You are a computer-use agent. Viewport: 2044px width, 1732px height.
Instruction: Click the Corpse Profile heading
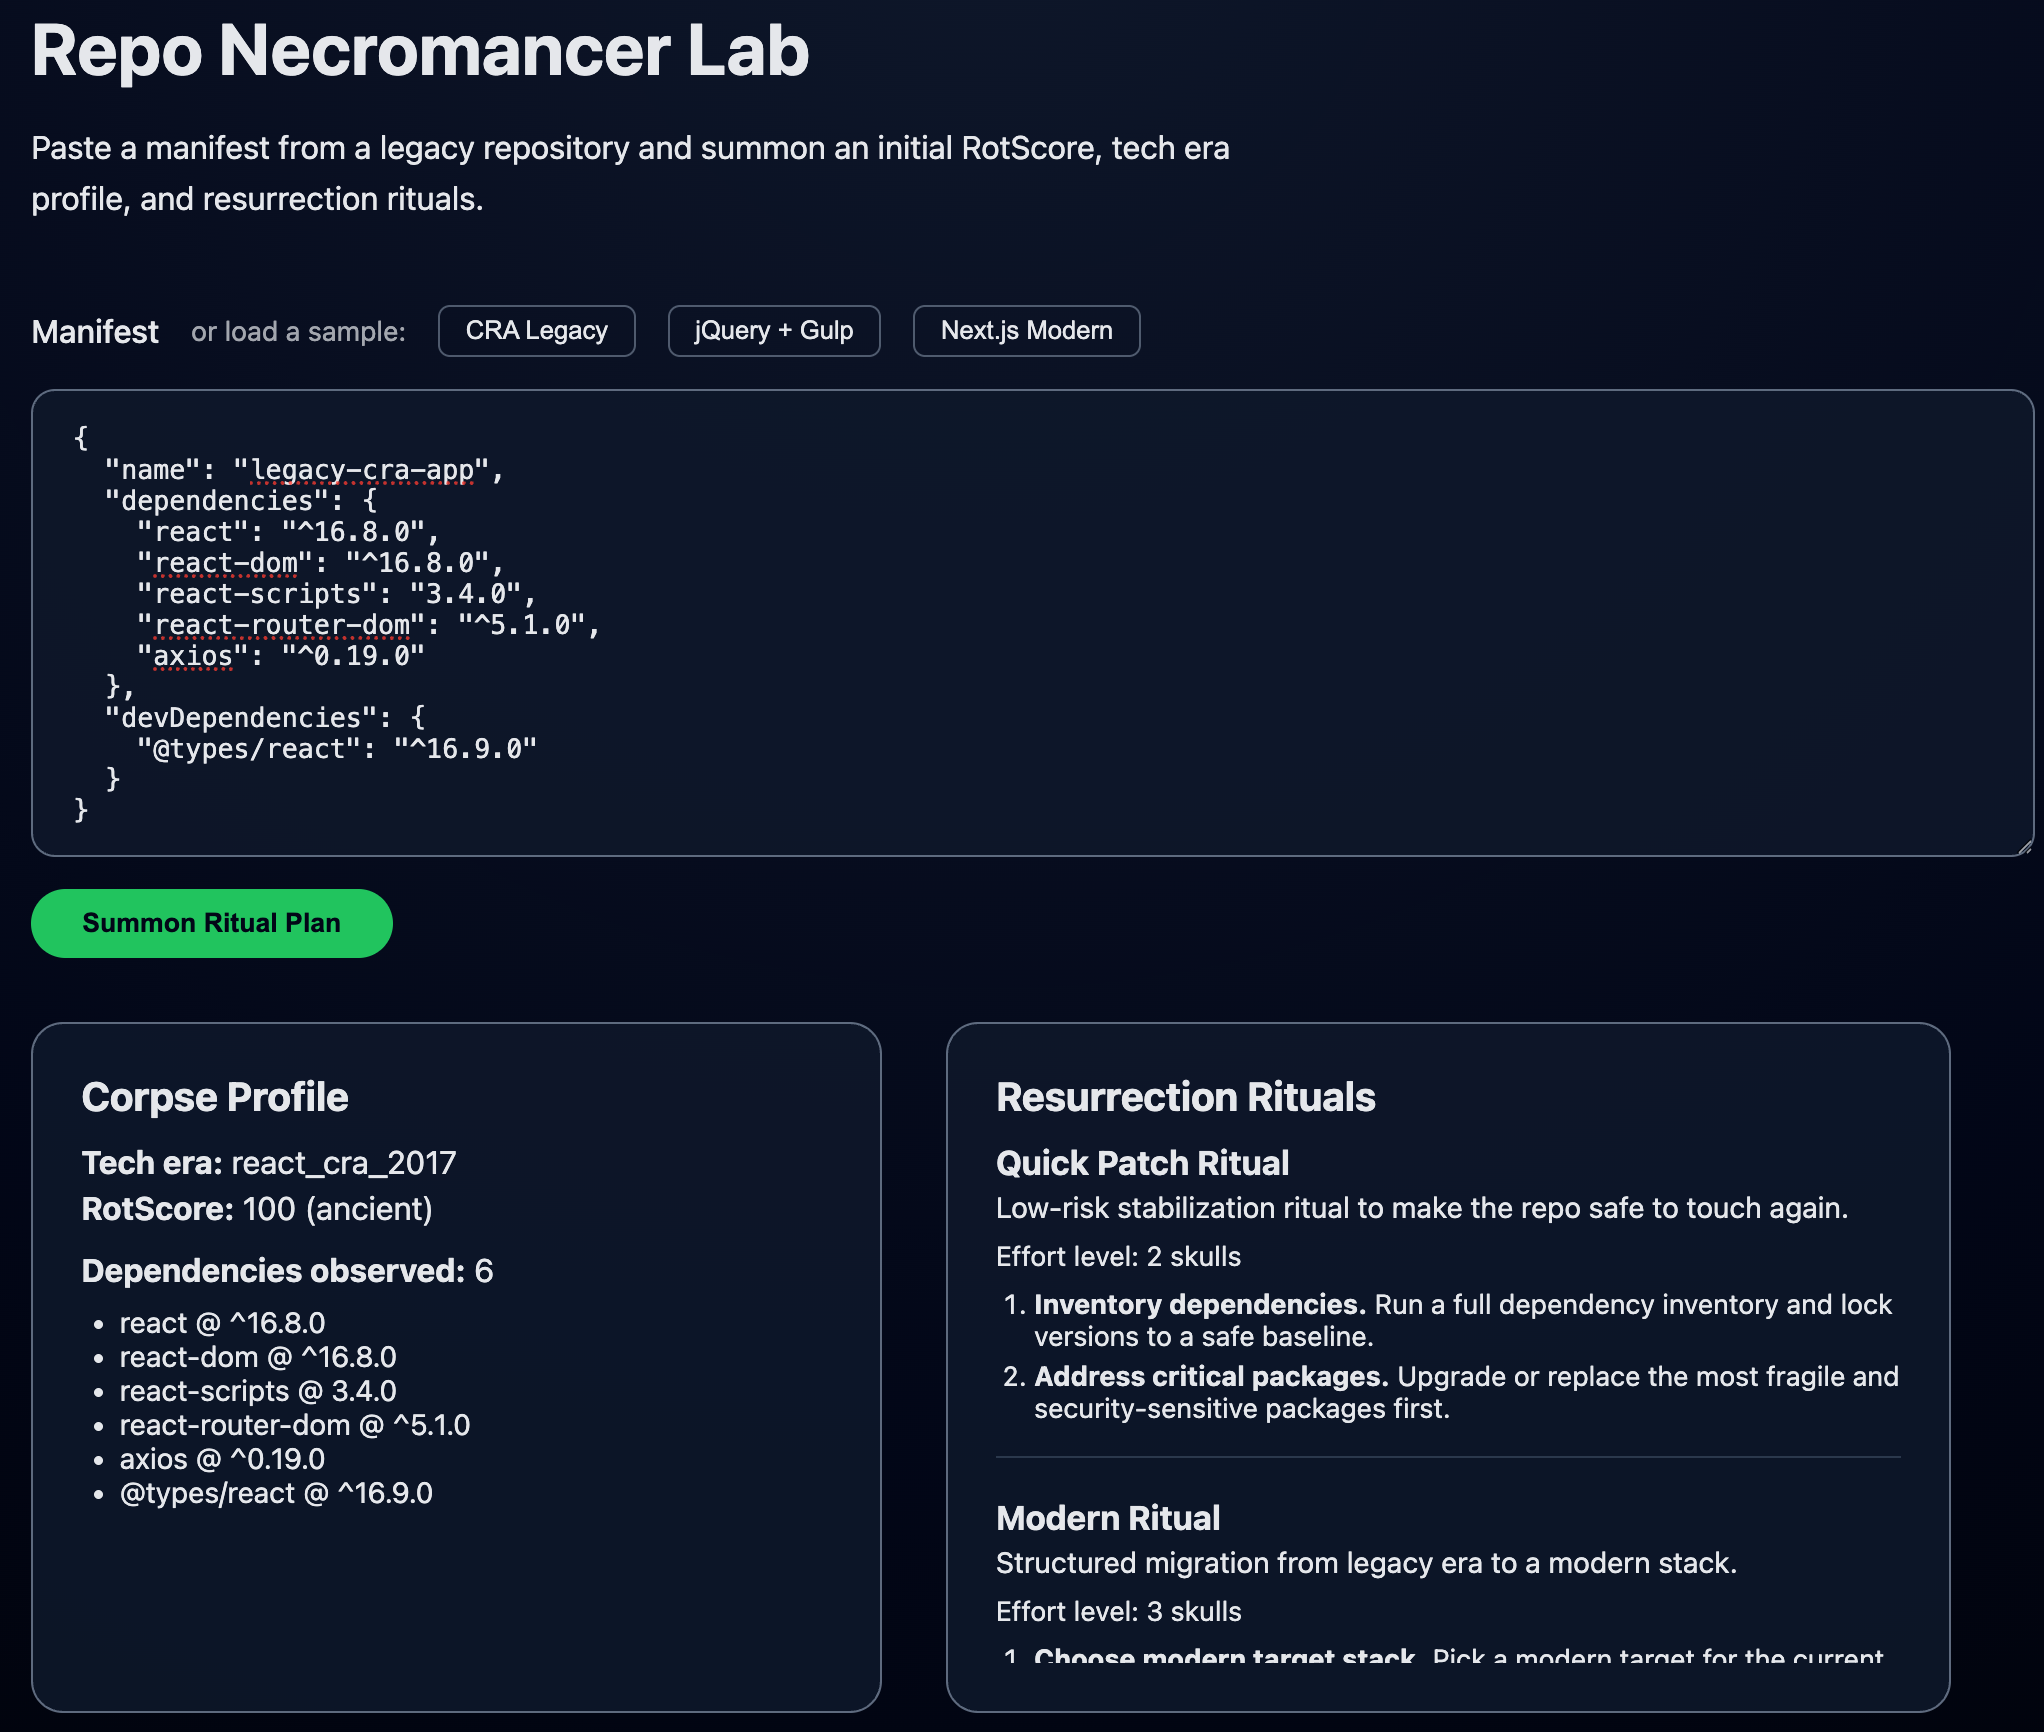[x=214, y=1097]
